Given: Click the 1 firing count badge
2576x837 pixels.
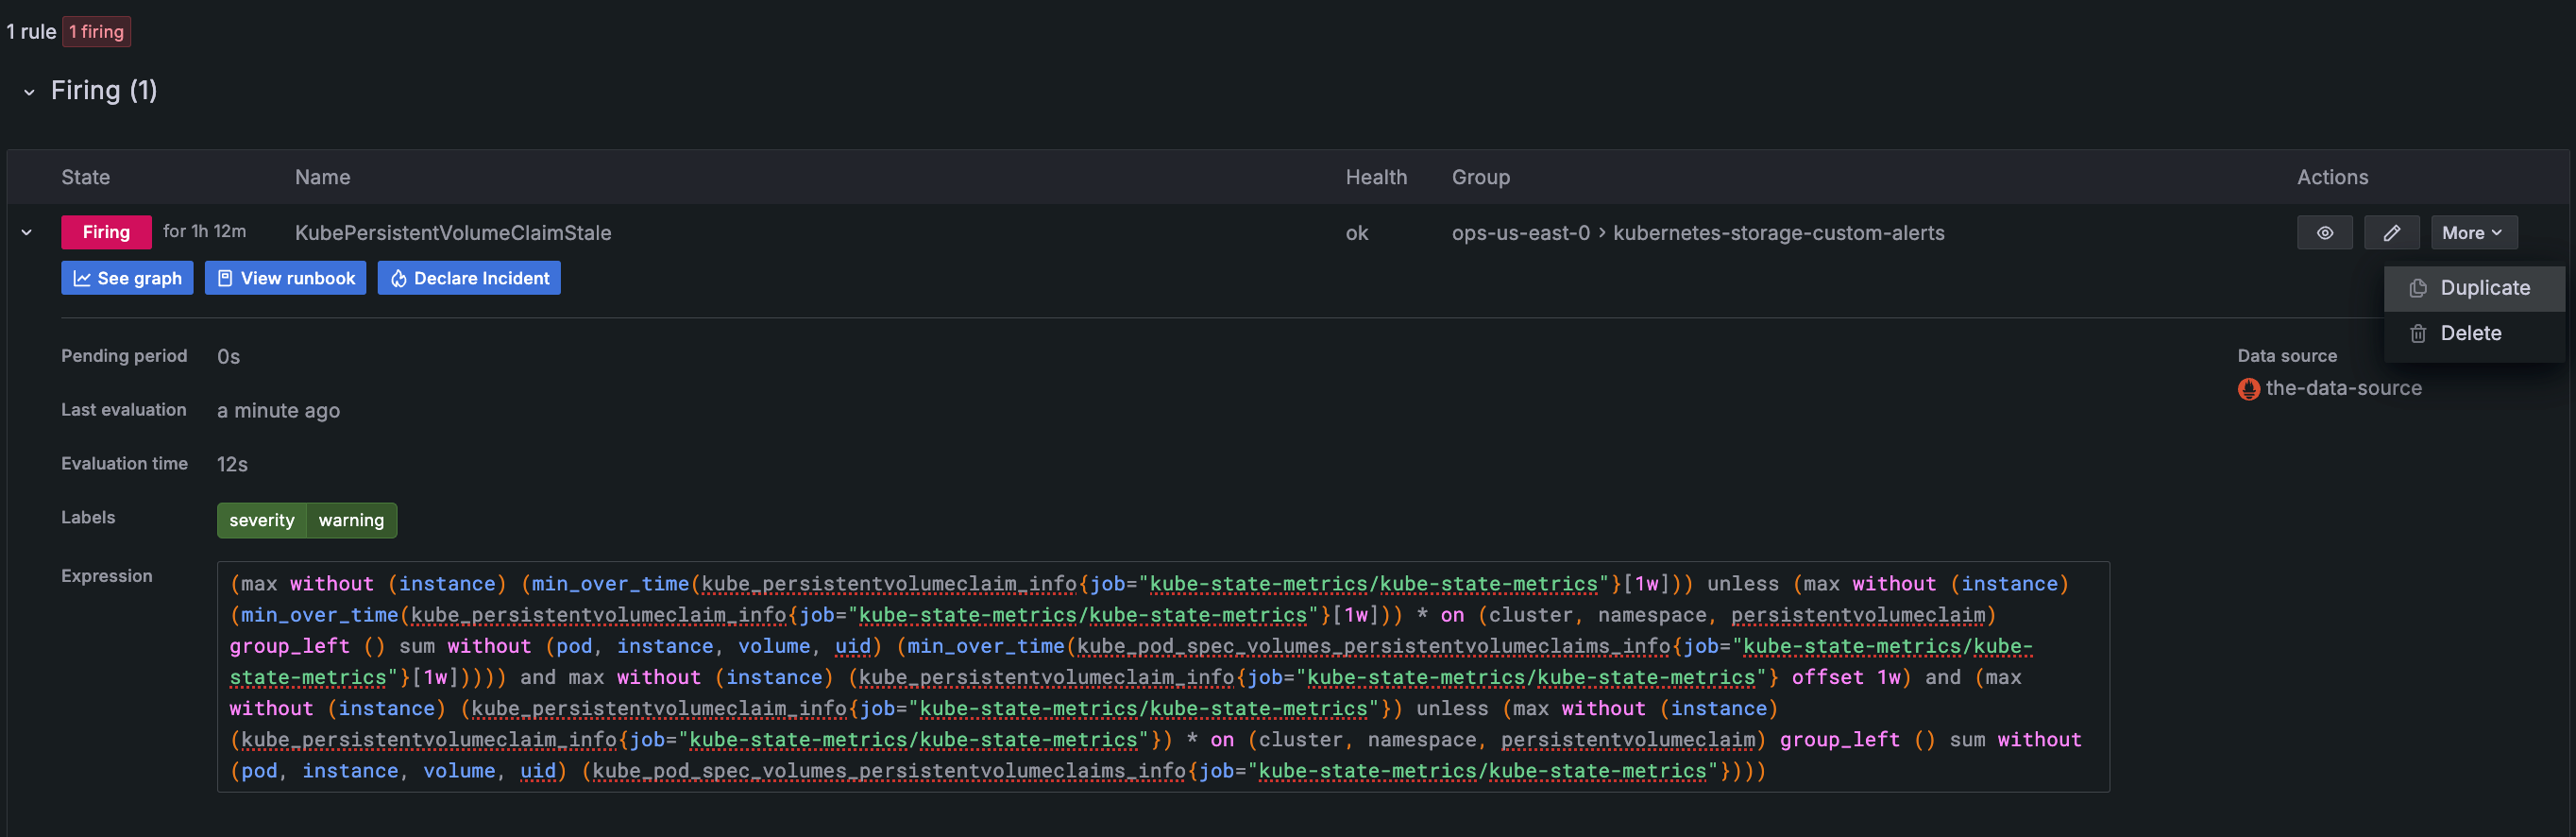Looking at the screenshot, I should pyautogui.click(x=97, y=32).
